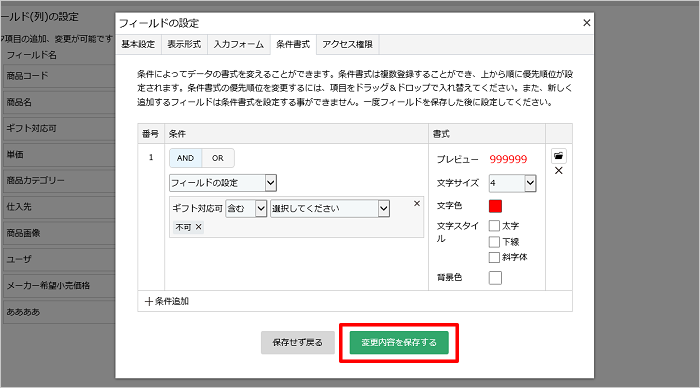Viewport: 700px width, 388px height.
Task: Switch to the 表示形式 tab
Action: click(184, 44)
